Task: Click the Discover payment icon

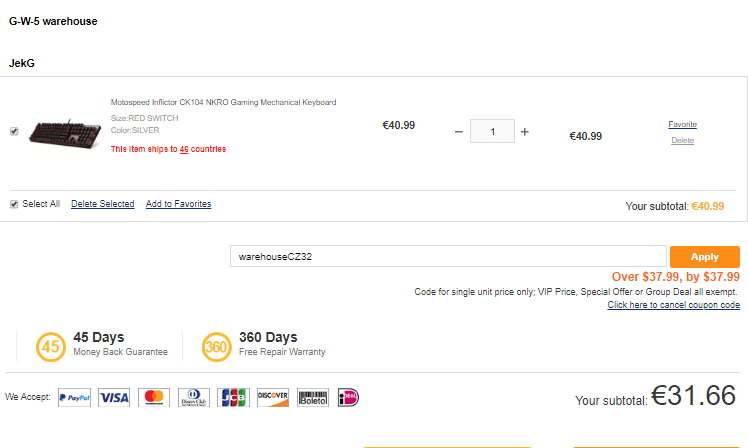Action: [x=273, y=397]
